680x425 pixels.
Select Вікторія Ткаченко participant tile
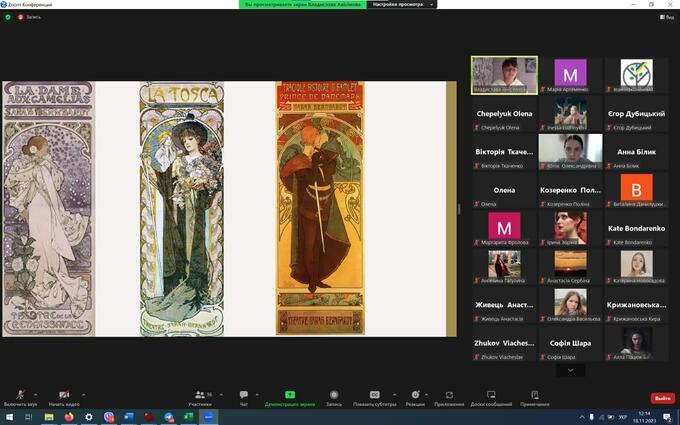click(504, 152)
